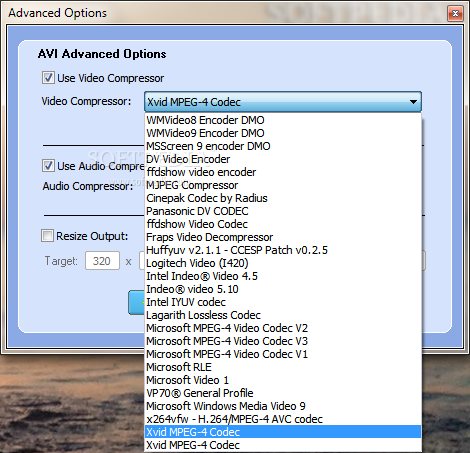The image size is (470, 453).
Task: Select WMVideo8 Encoder DMO from list
Action: coord(283,120)
